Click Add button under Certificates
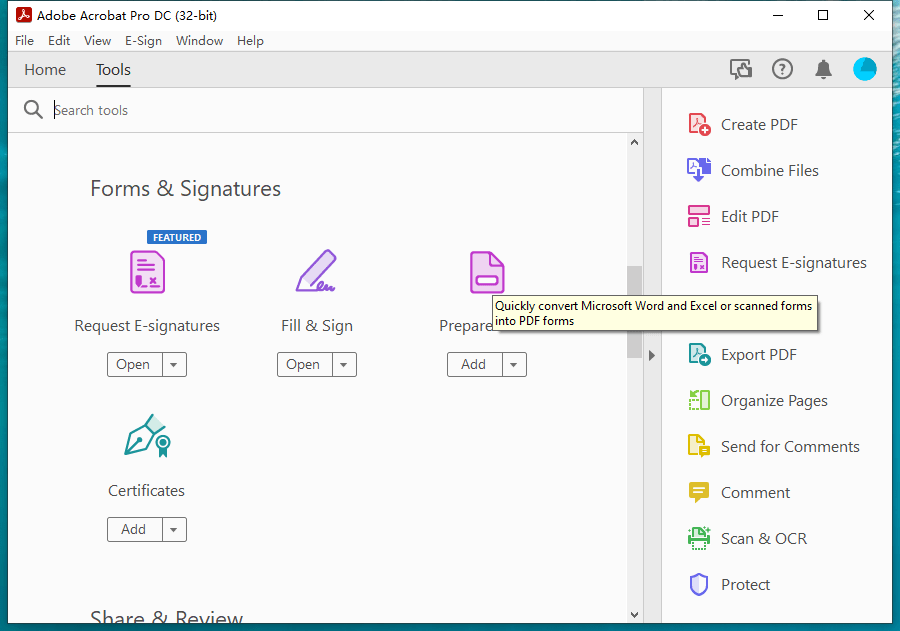This screenshot has height=631, width=900. [134, 529]
